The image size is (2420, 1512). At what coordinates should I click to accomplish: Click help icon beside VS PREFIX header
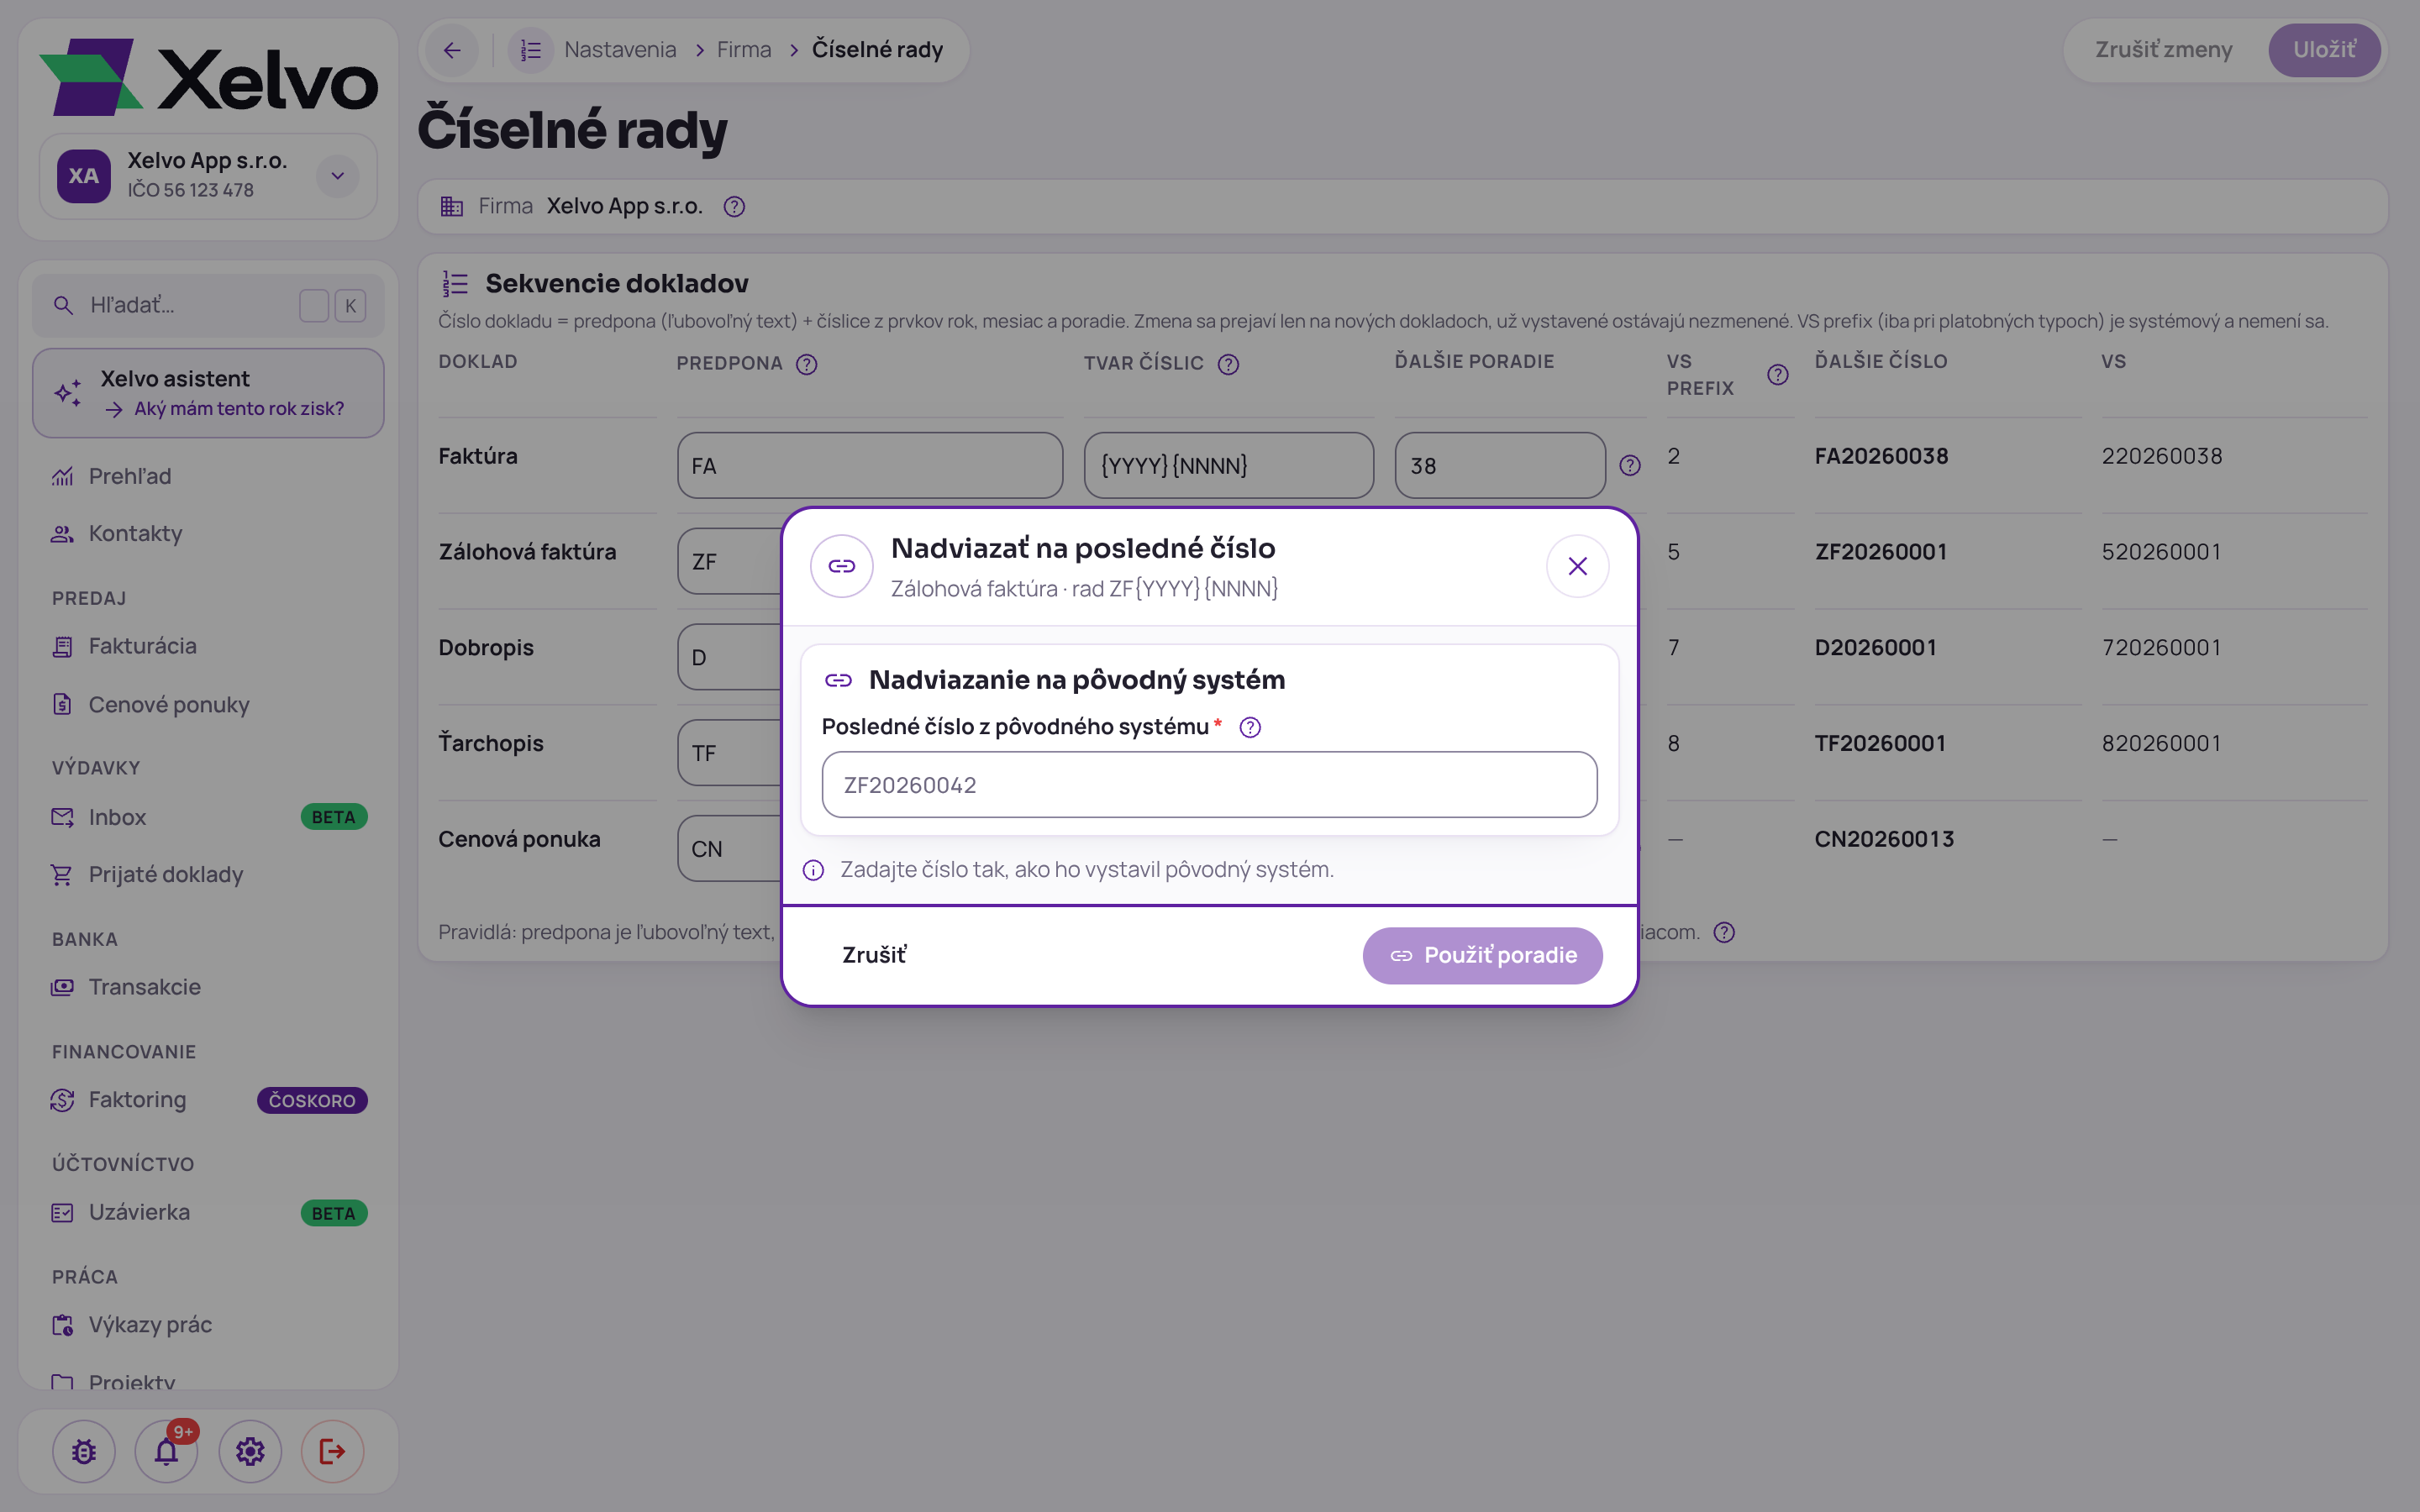point(1777,375)
